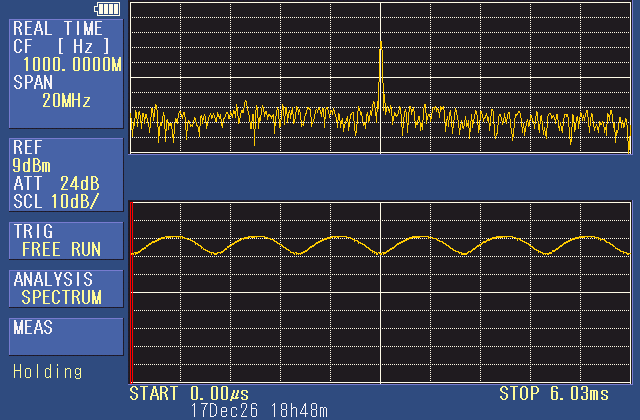Switch the SPECTRUM analysis type
This screenshot has width=640, height=420.
(x=62, y=297)
